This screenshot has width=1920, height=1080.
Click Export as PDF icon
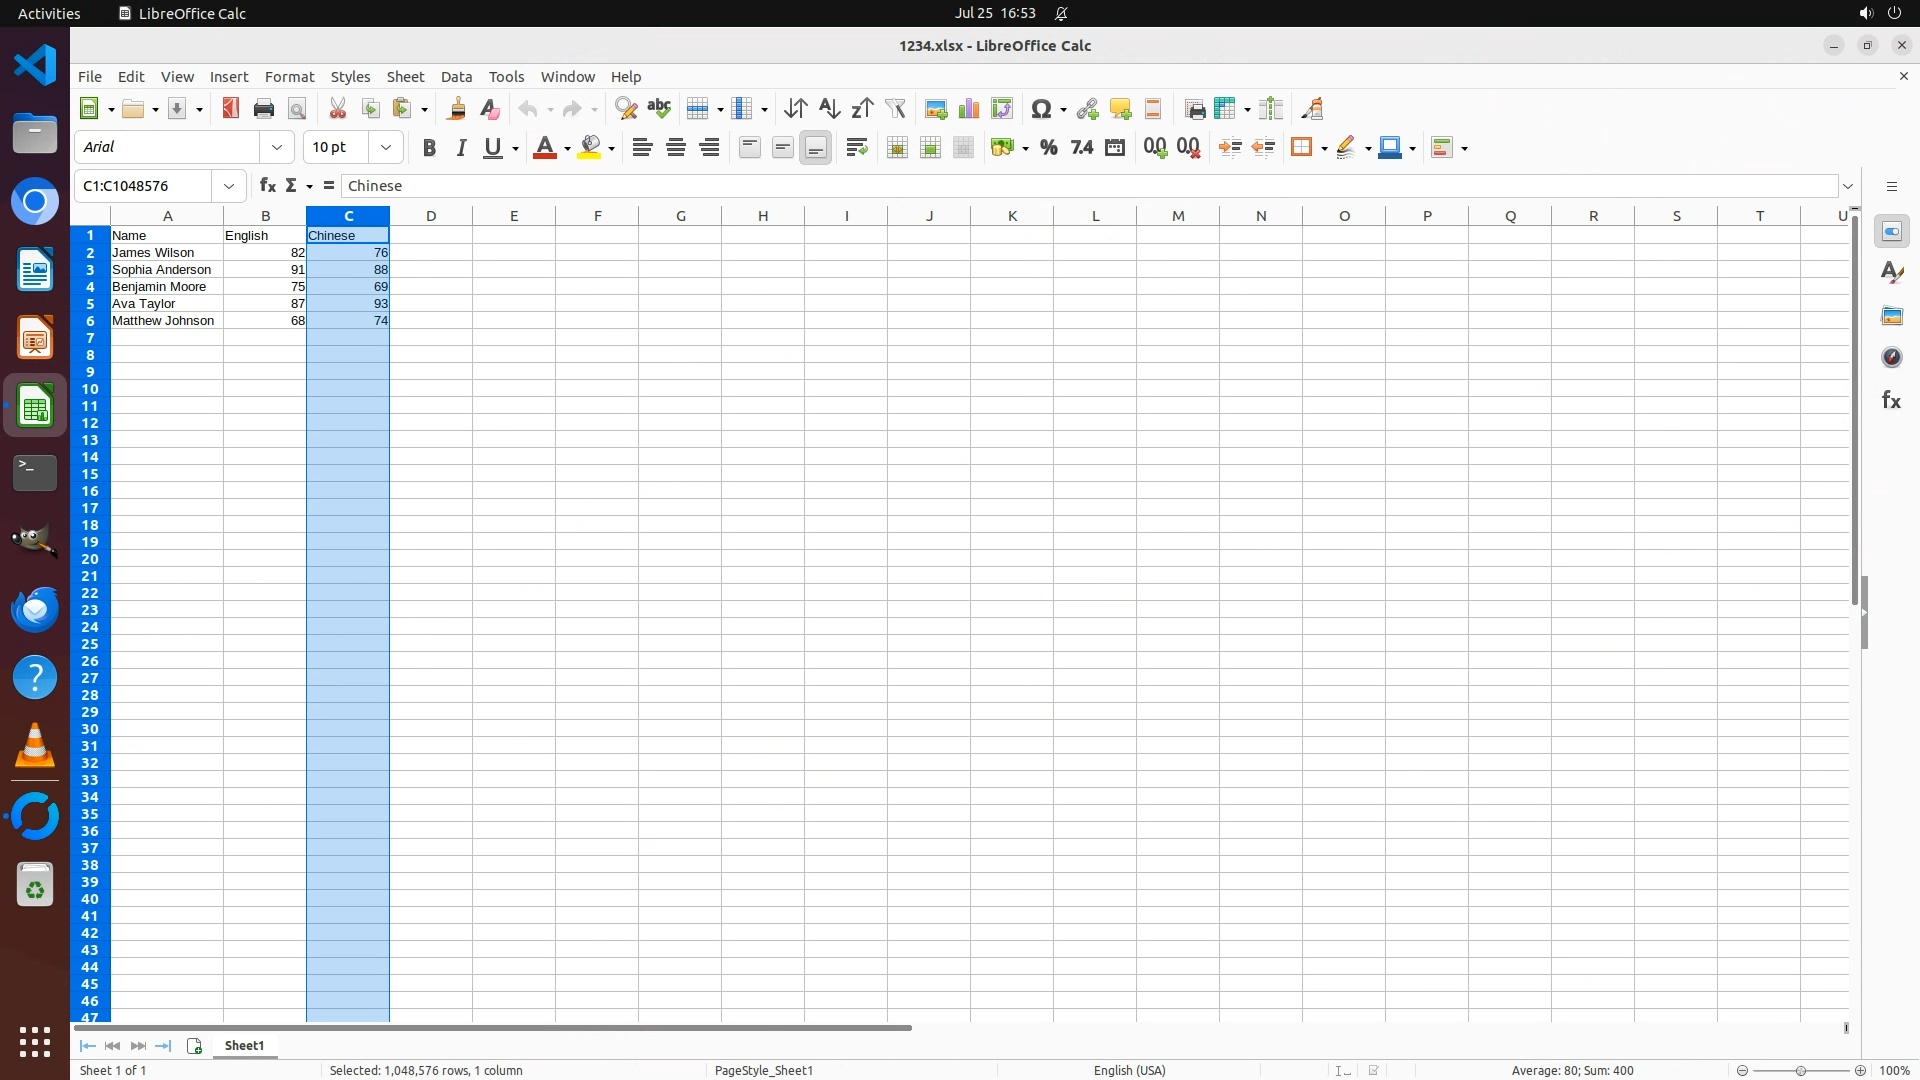(x=231, y=109)
